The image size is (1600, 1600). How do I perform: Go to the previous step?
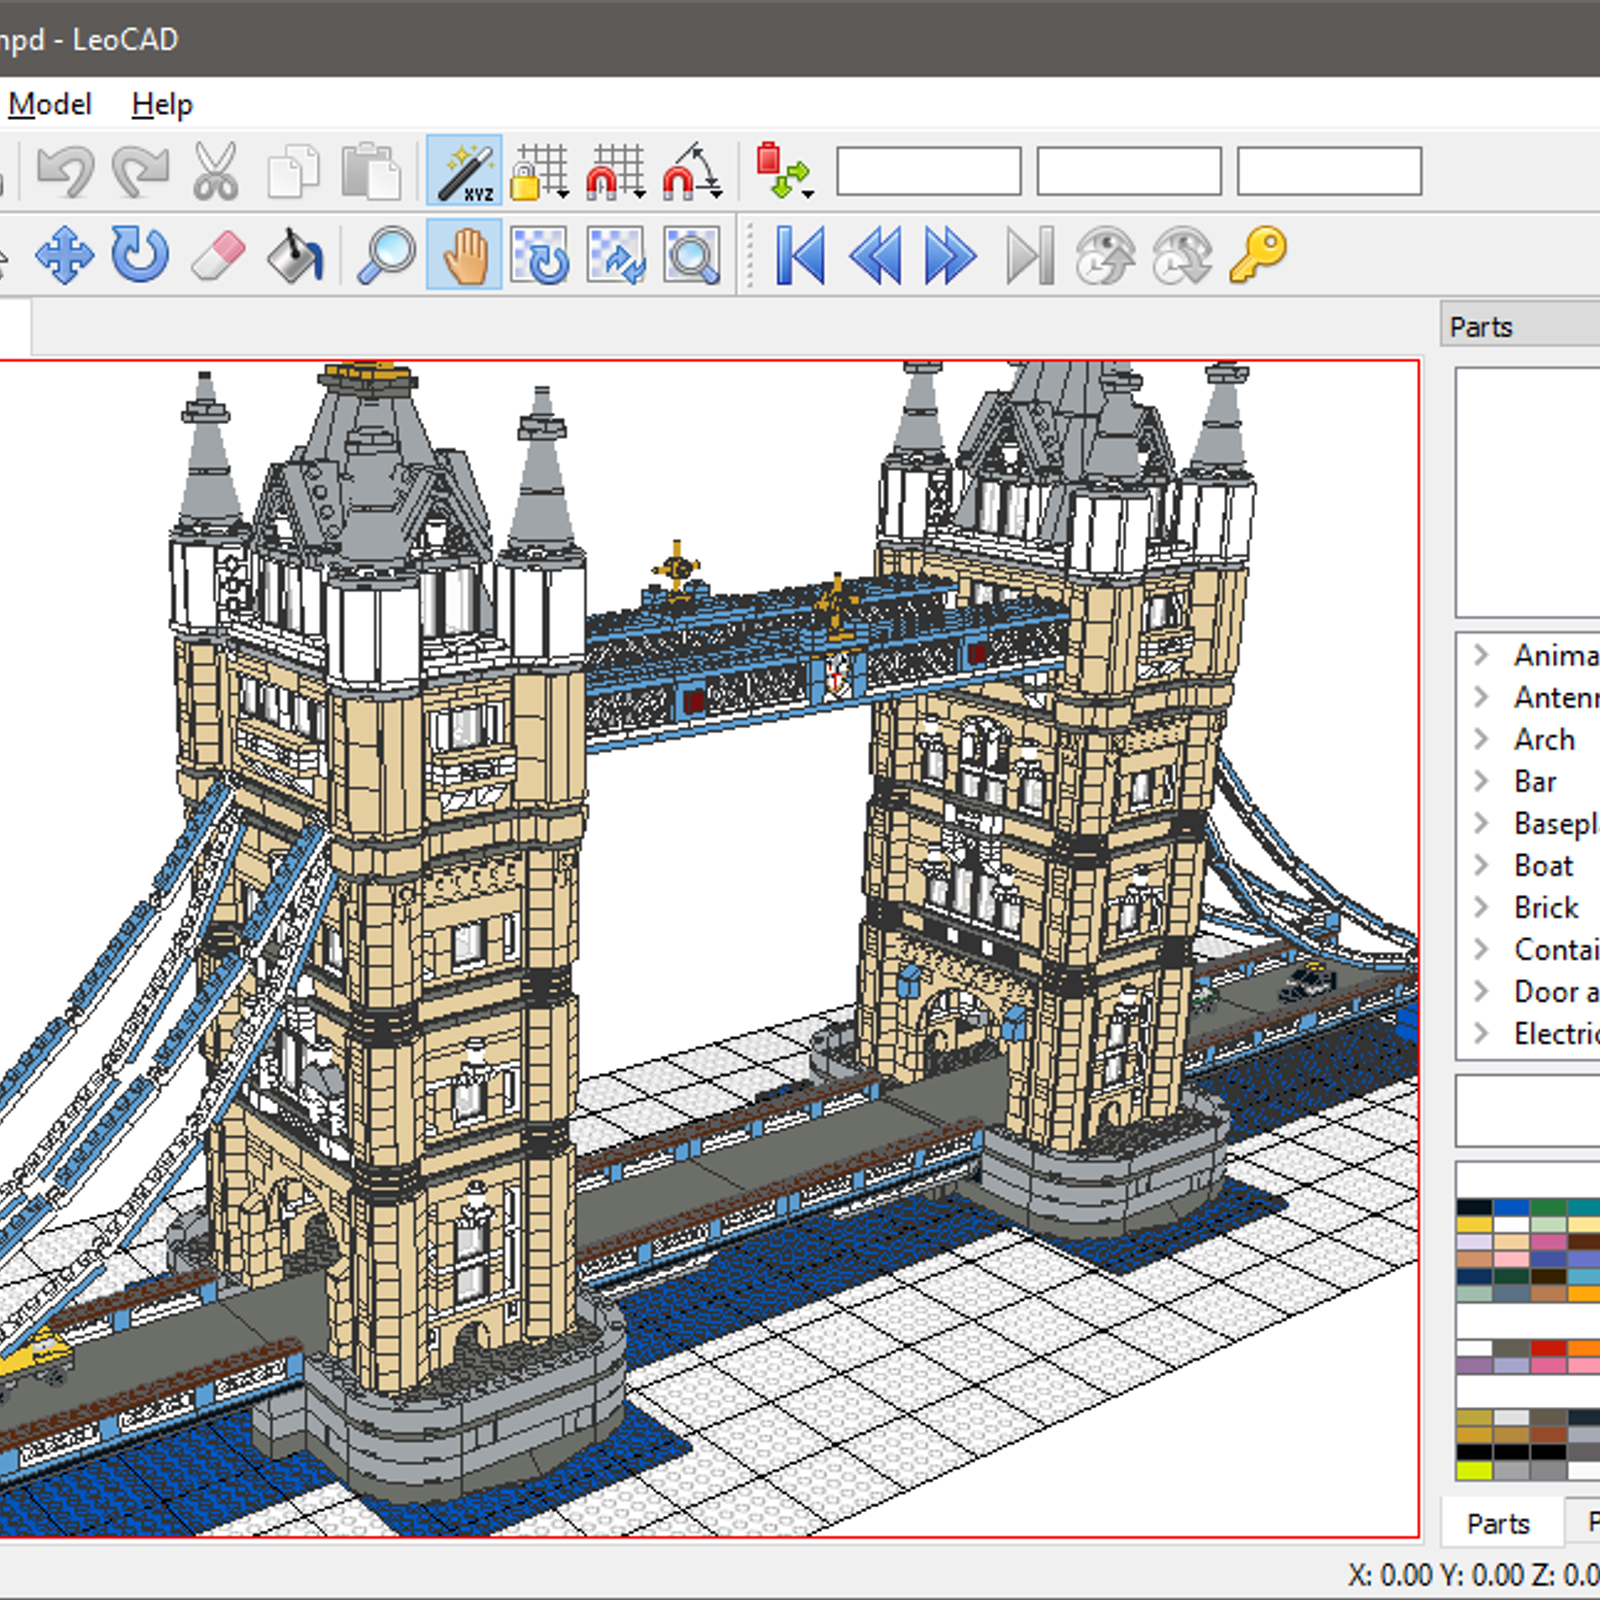coord(876,255)
